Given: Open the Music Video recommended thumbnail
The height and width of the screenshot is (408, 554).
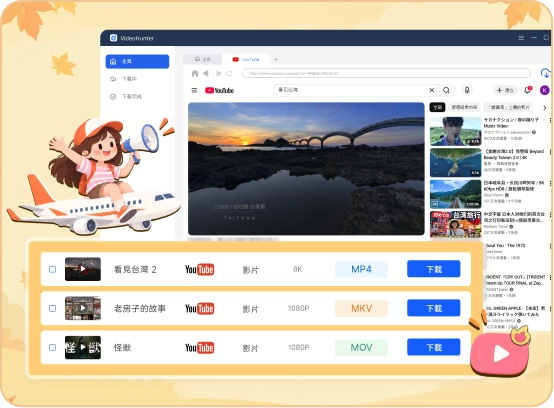Looking at the screenshot, I should pyautogui.click(x=455, y=131).
